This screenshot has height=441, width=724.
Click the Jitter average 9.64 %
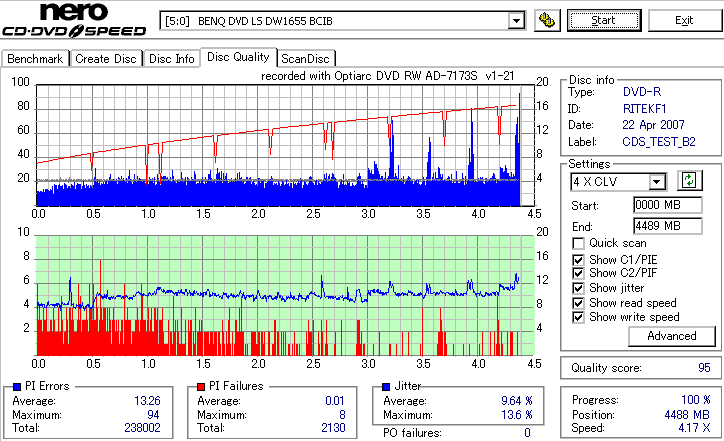[x=517, y=401]
